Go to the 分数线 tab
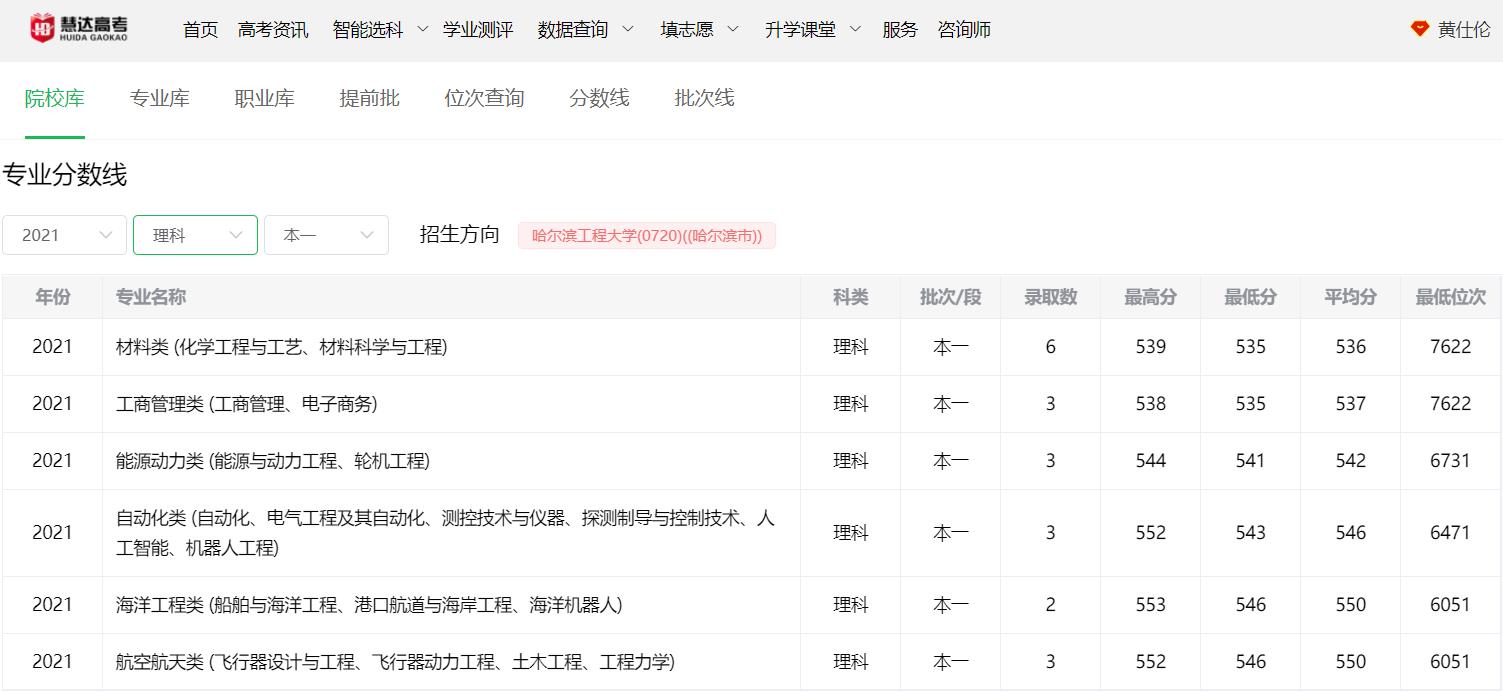The width and height of the screenshot is (1503, 692). pos(599,98)
